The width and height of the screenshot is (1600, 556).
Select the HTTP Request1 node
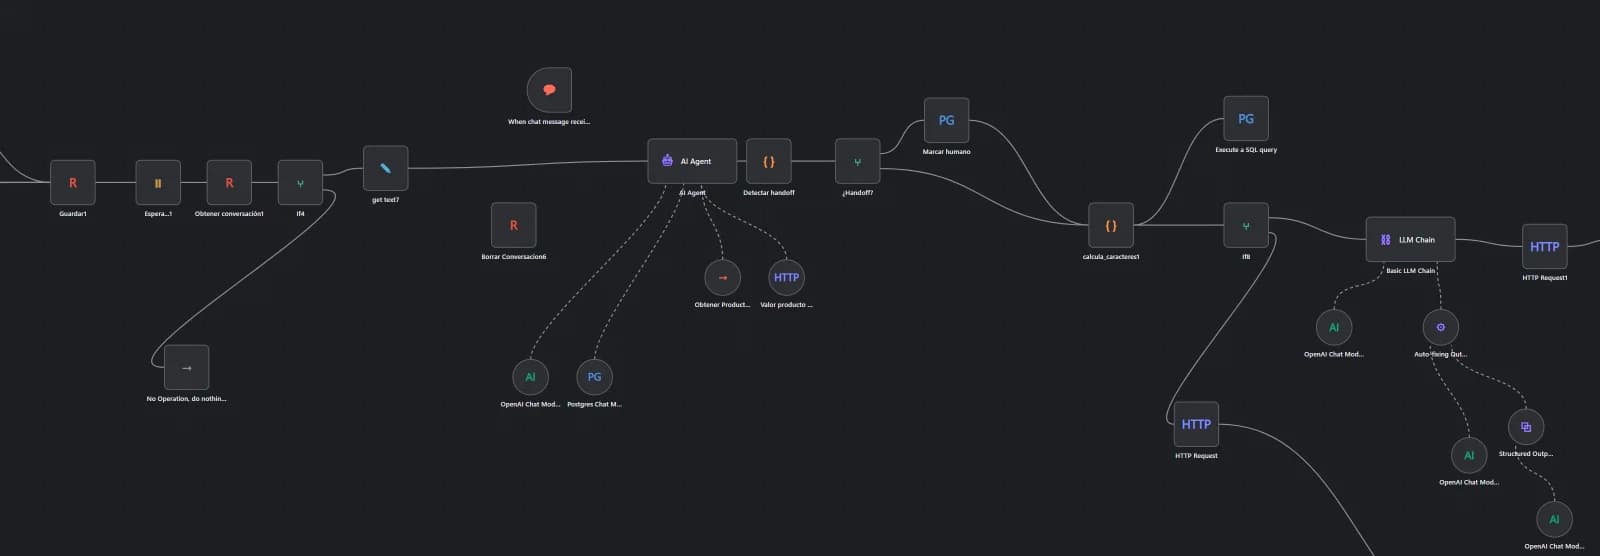coord(1544,247)
